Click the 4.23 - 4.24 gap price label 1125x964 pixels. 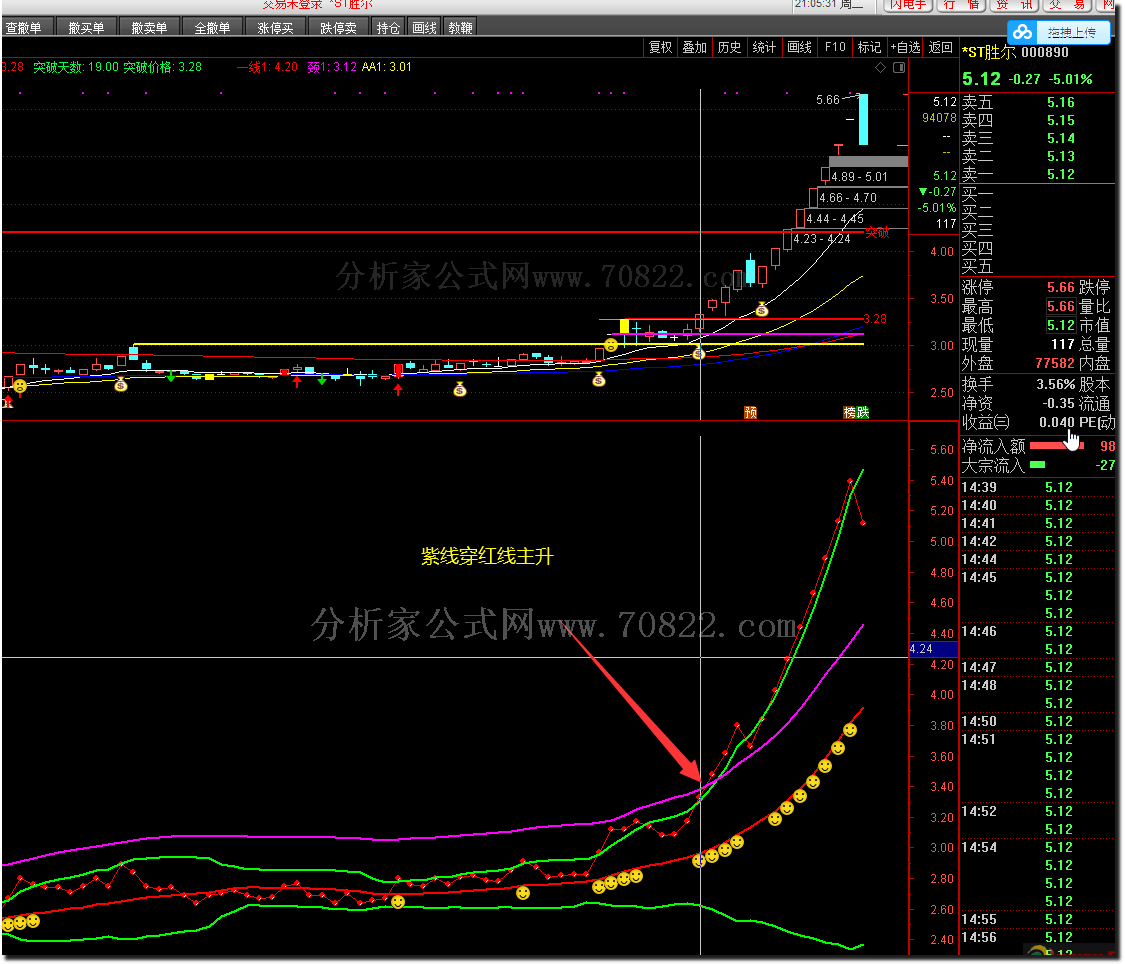coord(822,239)
